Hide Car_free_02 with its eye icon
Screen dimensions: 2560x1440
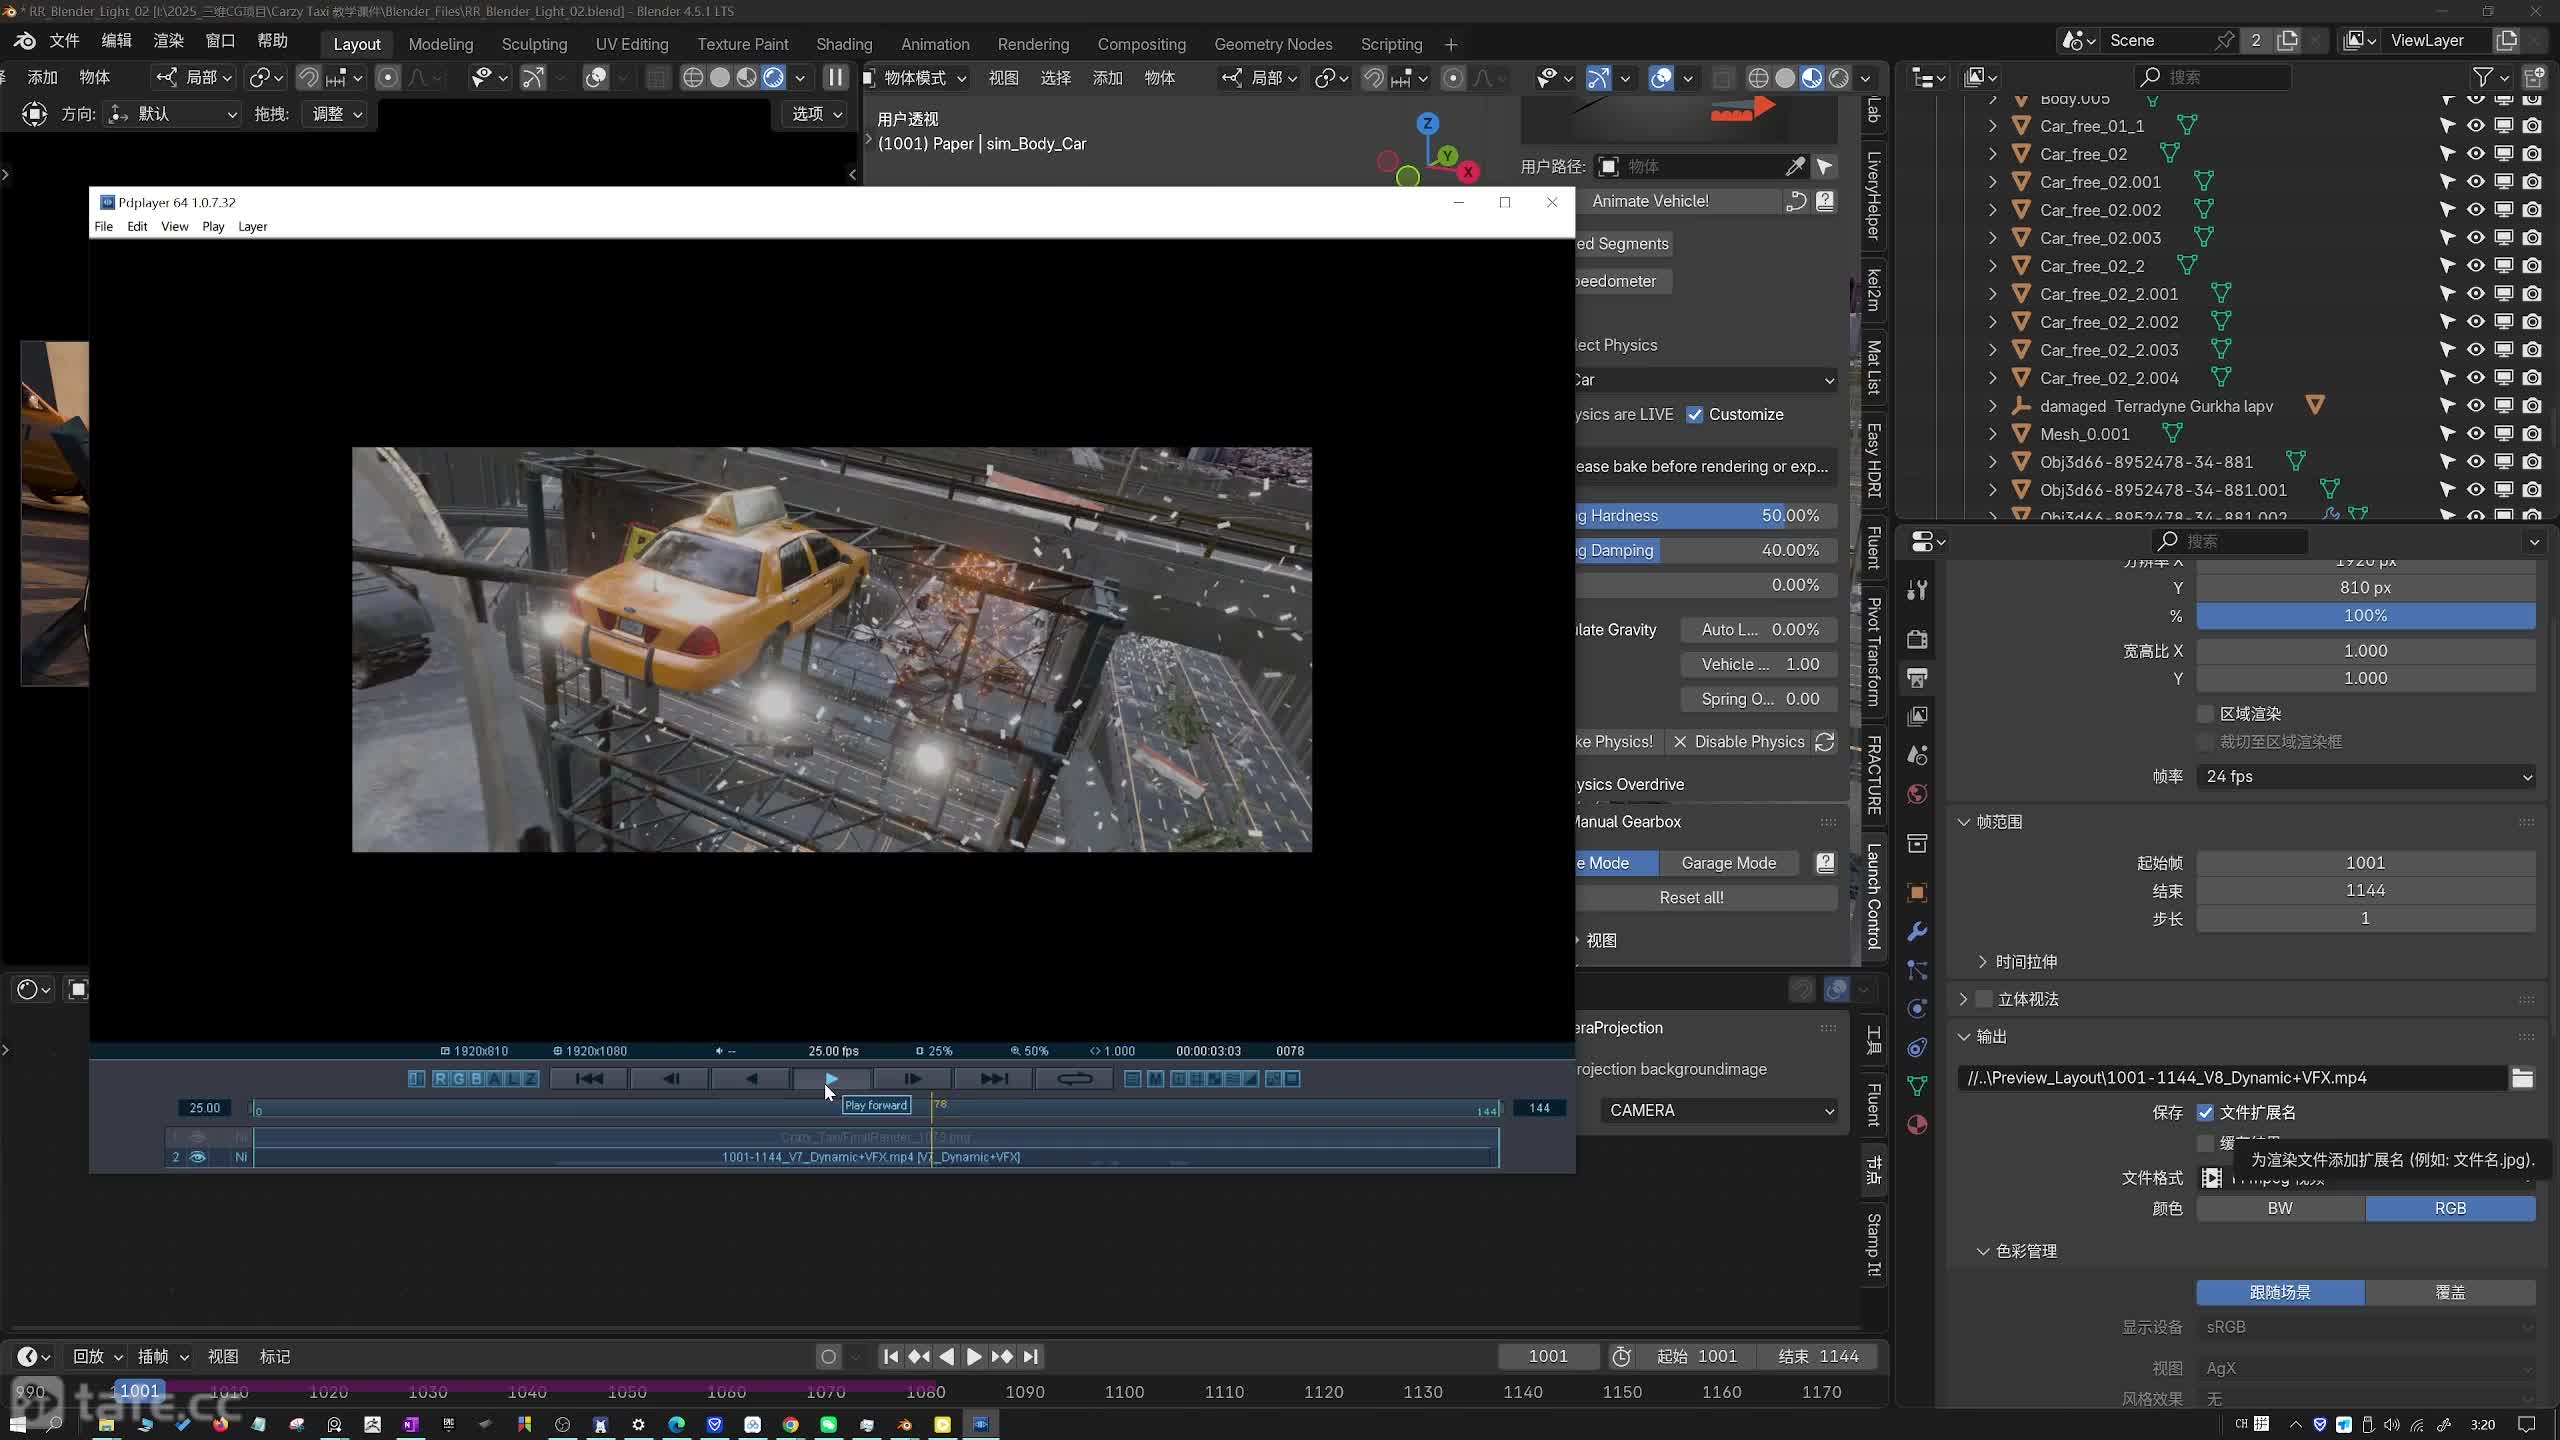click(2475, 154)
